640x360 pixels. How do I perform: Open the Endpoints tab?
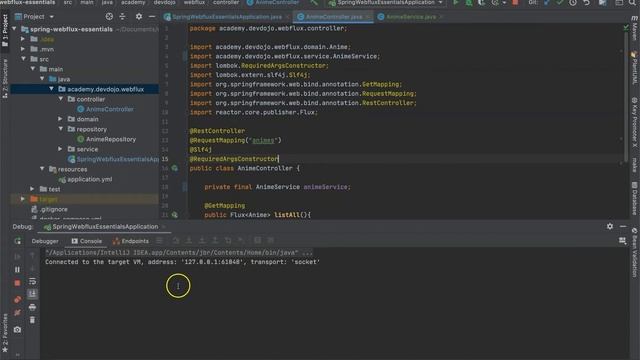pos(131,241)
